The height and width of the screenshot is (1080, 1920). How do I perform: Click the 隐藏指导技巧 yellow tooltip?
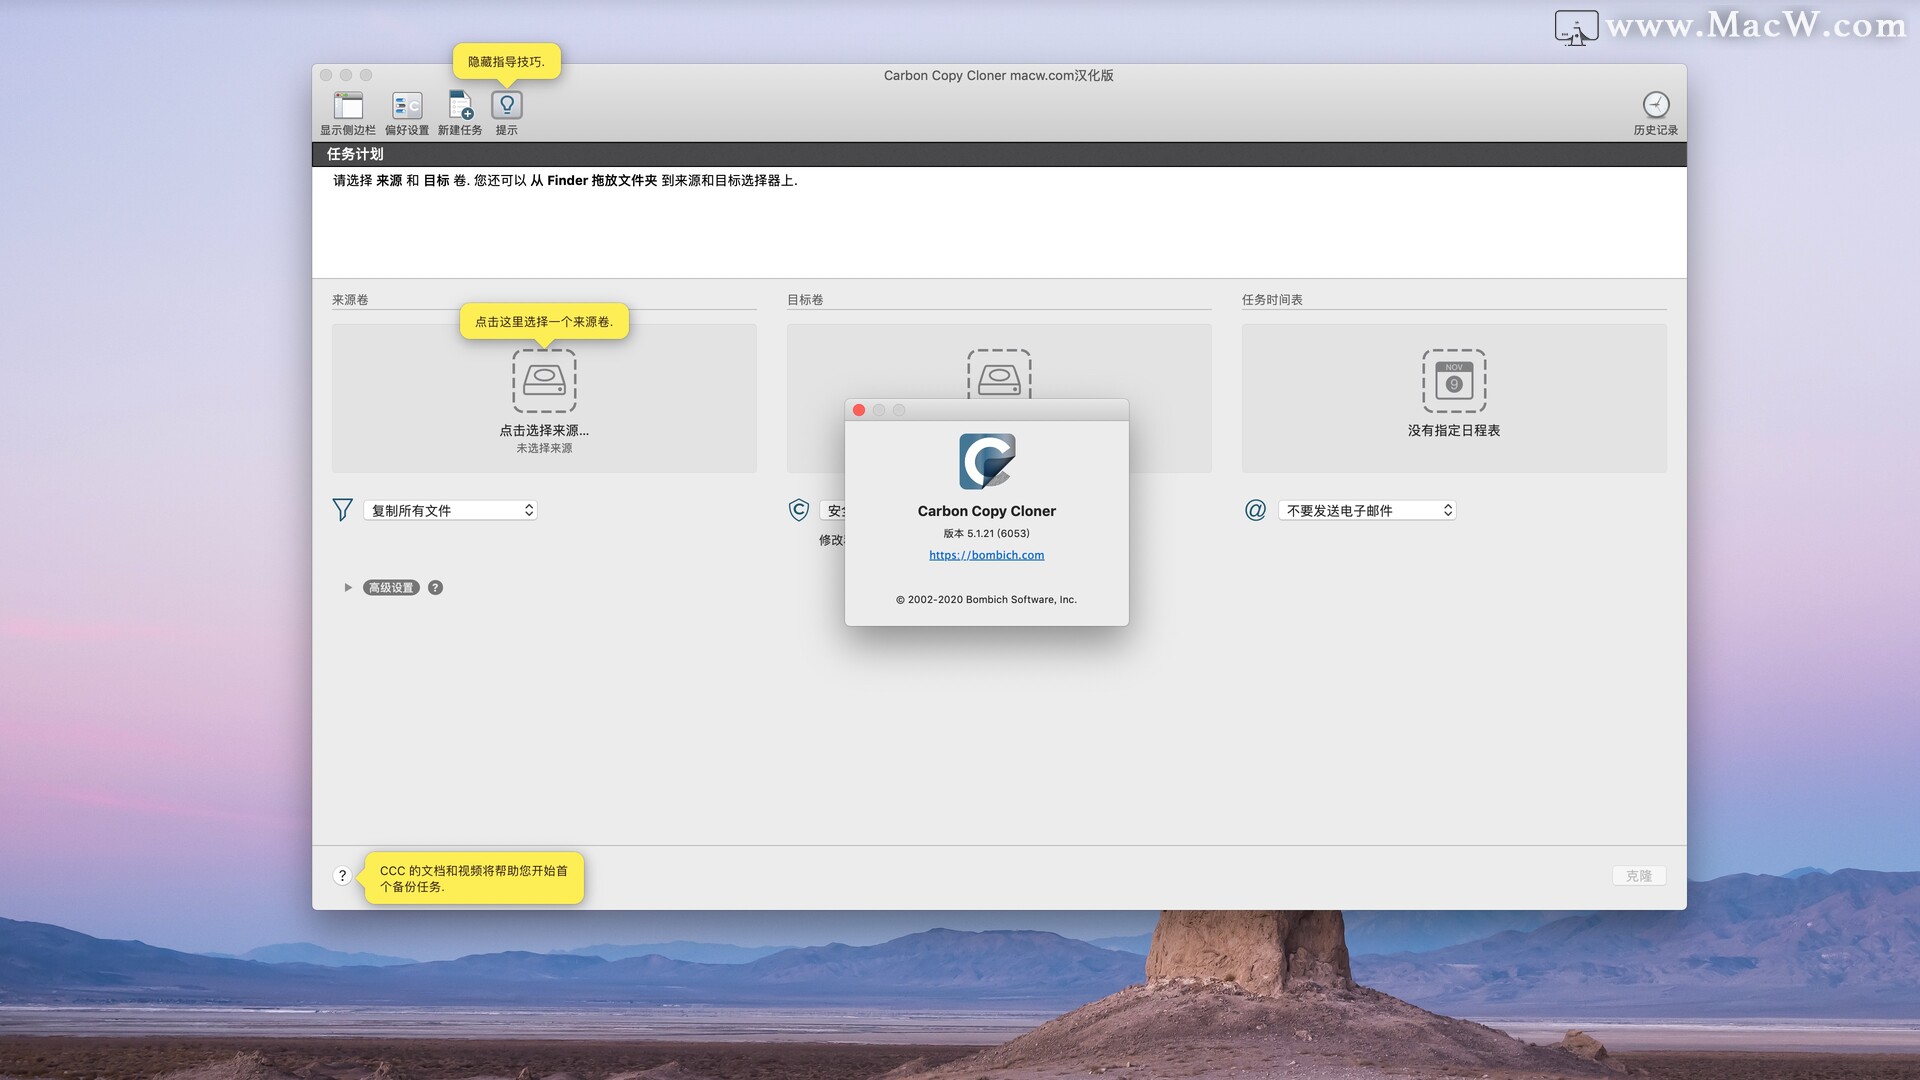tap(507, 62)
